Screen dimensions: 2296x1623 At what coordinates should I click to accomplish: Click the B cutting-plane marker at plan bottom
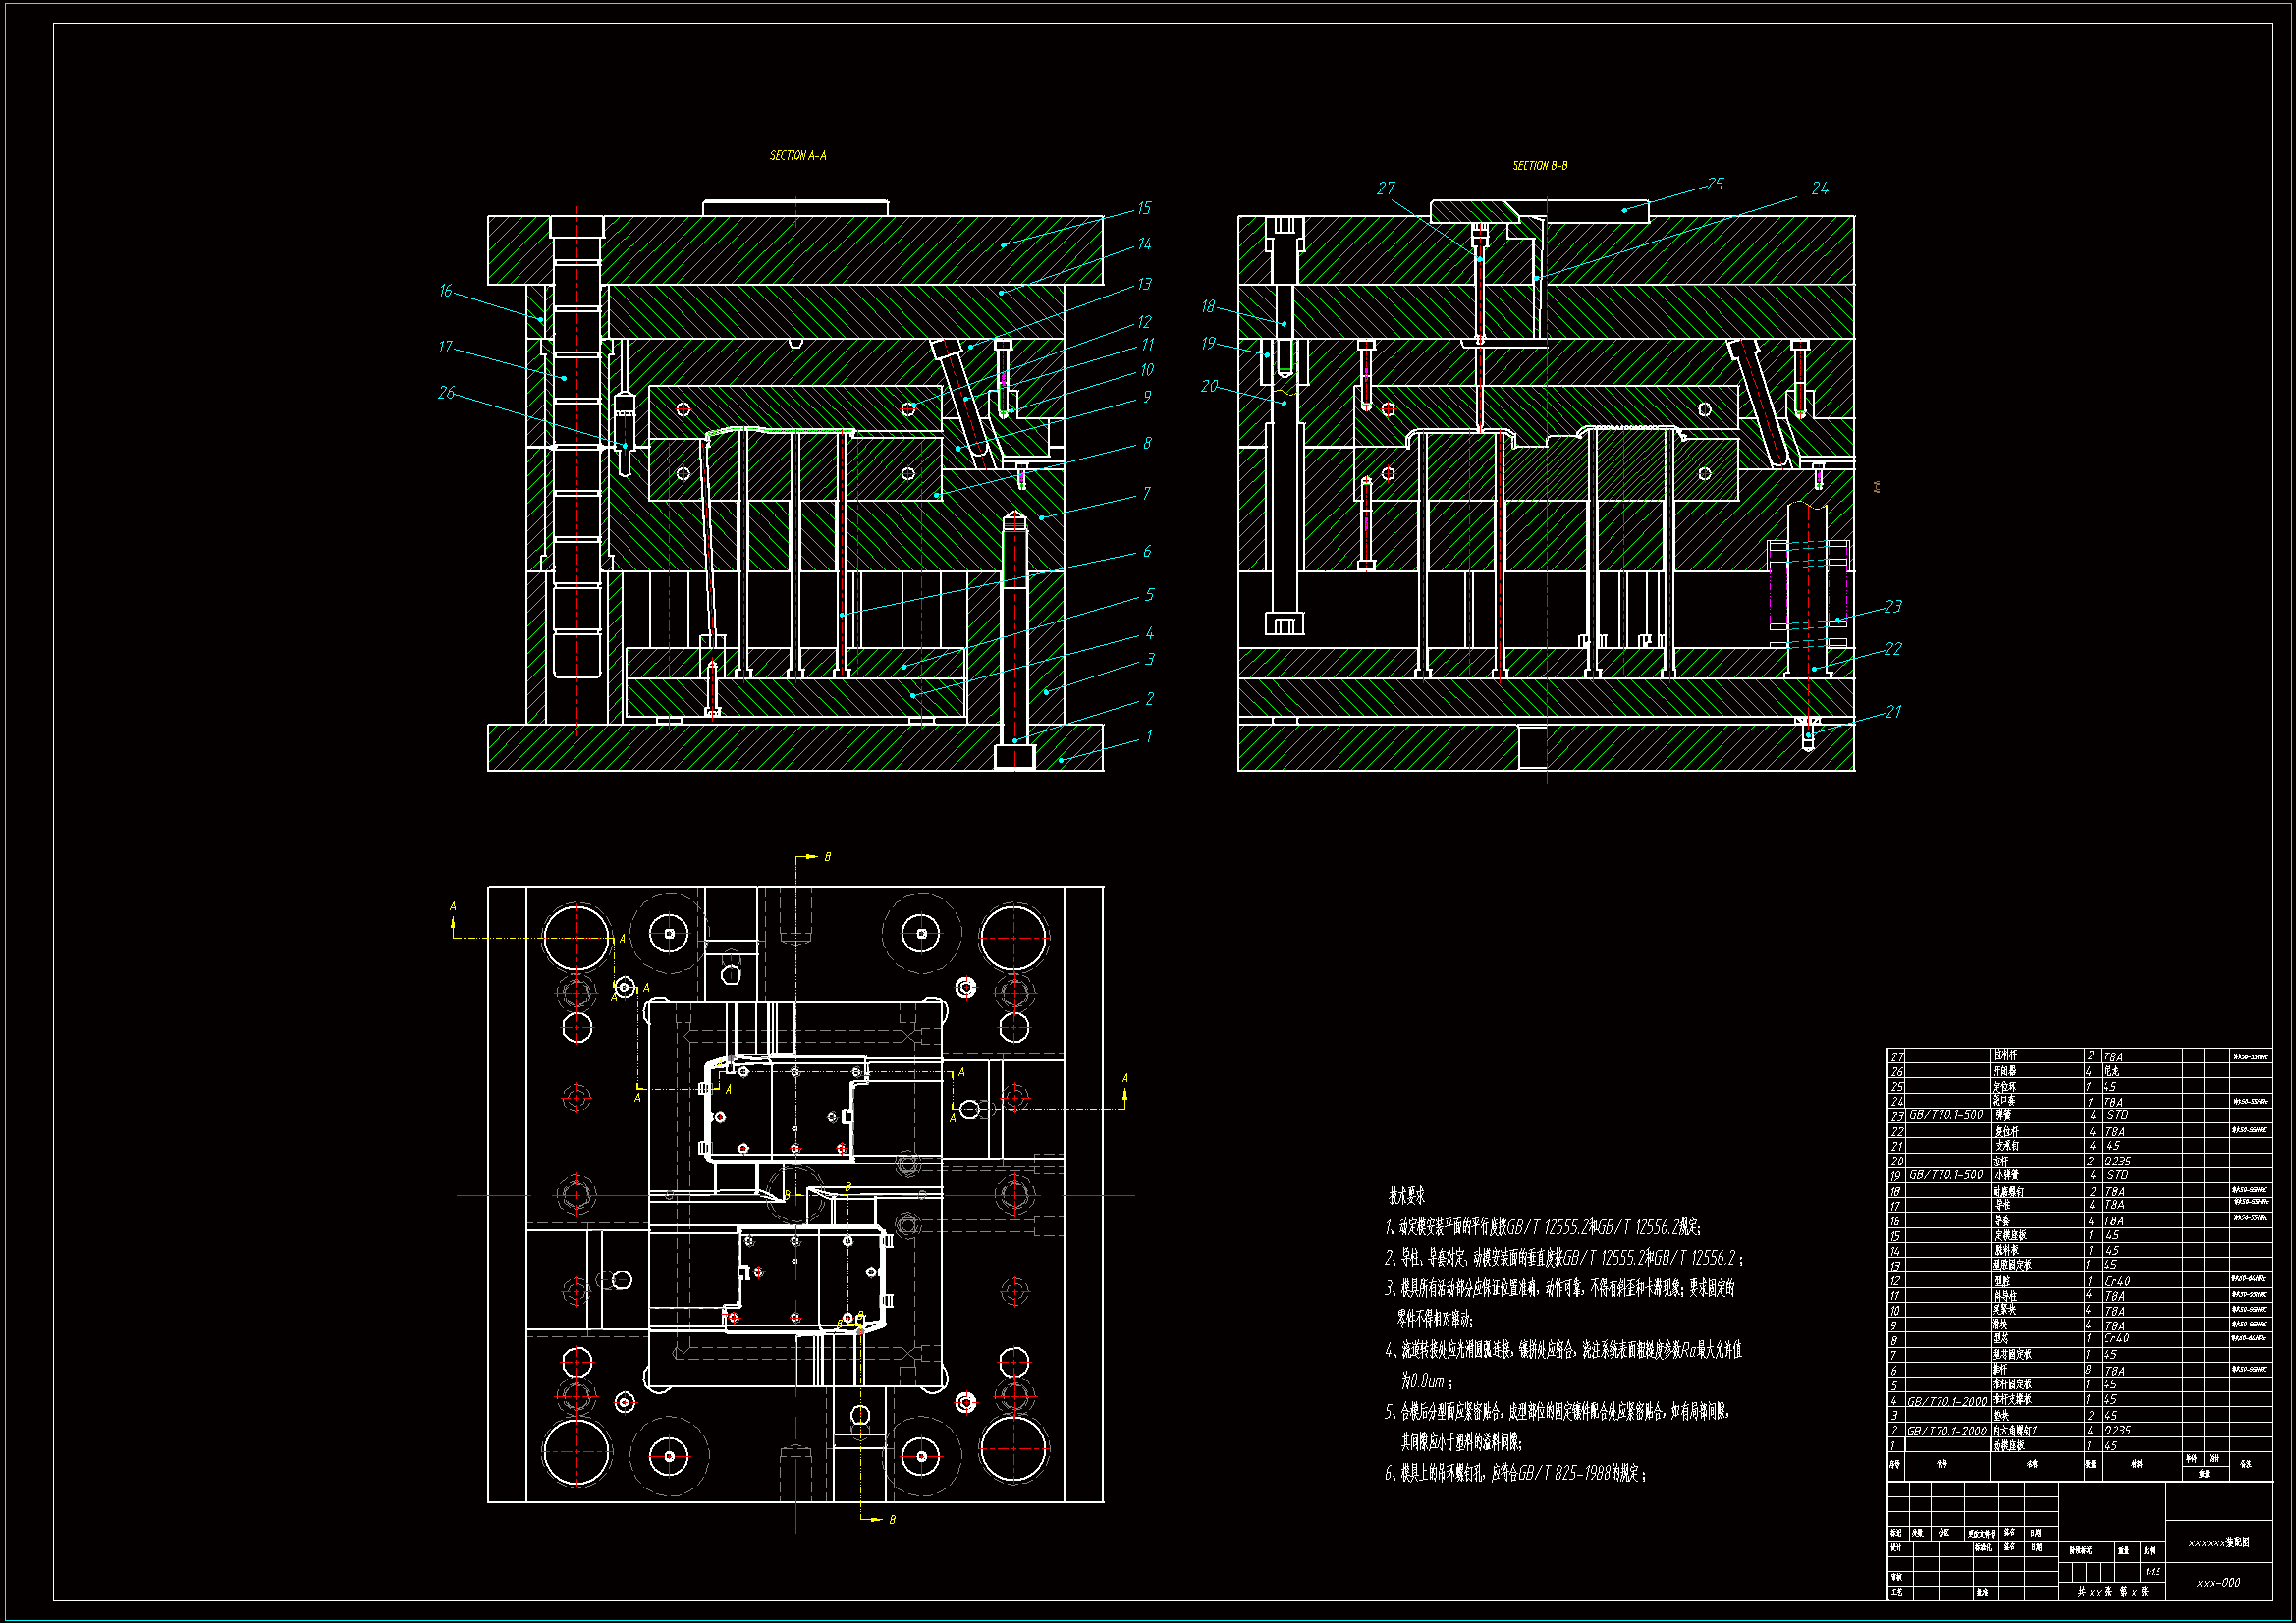892,1520
